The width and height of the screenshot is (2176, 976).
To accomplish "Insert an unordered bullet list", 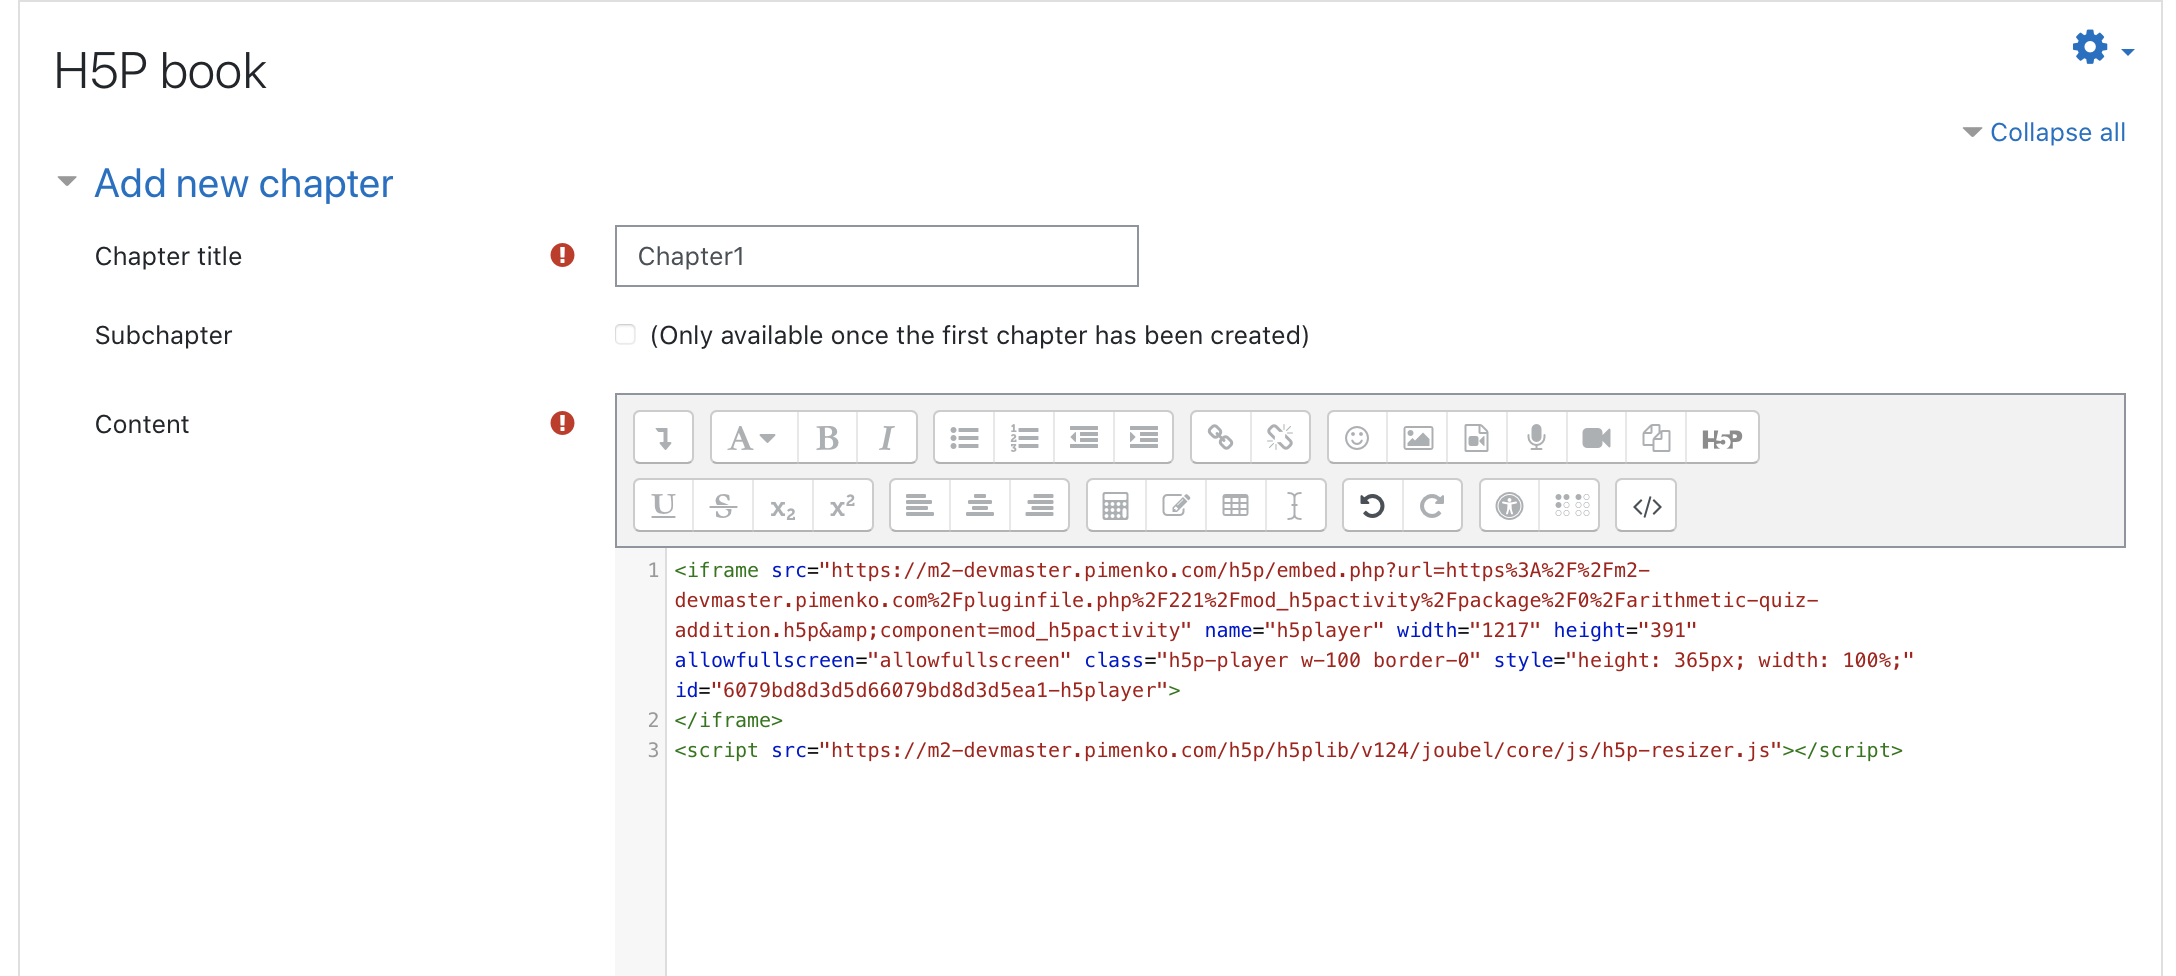I will click(964, 438).
